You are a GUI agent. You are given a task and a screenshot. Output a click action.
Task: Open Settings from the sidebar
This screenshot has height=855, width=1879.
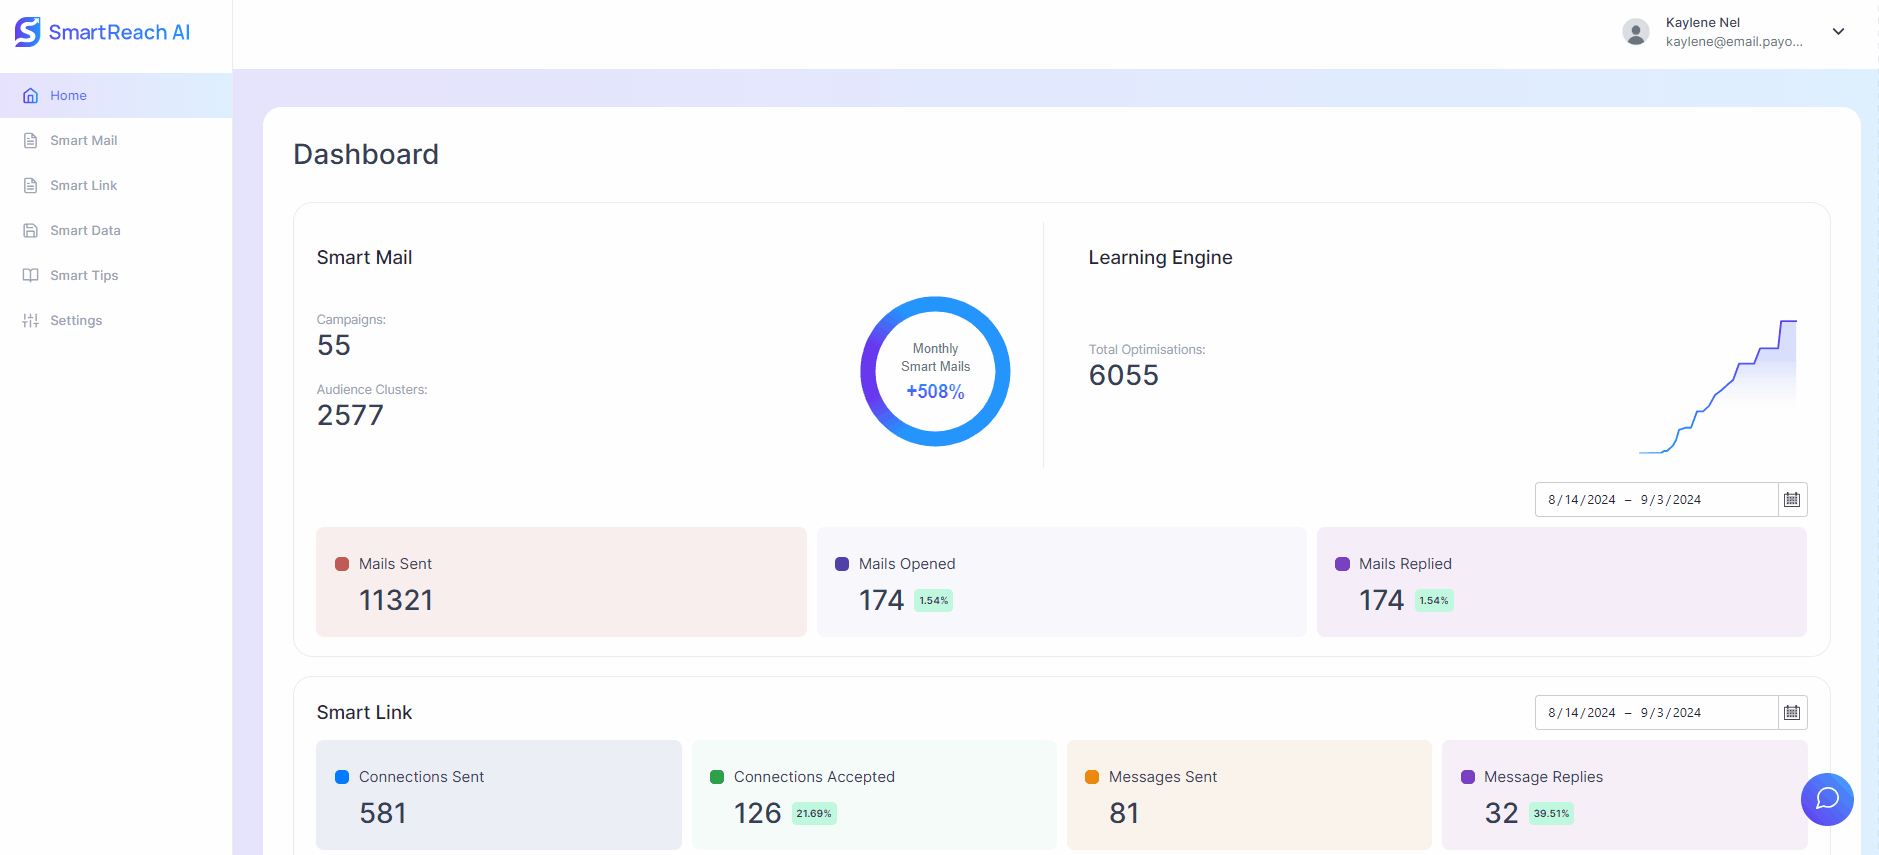tap(116, 321)
